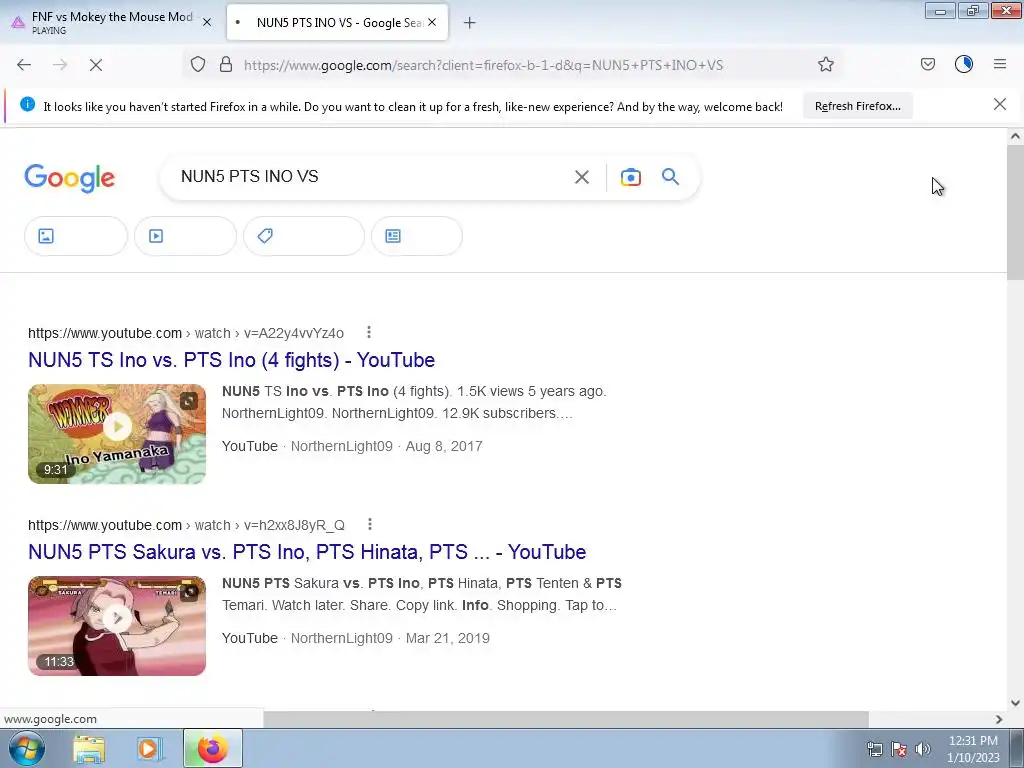Select the Images filter chip
The width and height of the screenshot is (1024, 768).
tap(76, 236)
